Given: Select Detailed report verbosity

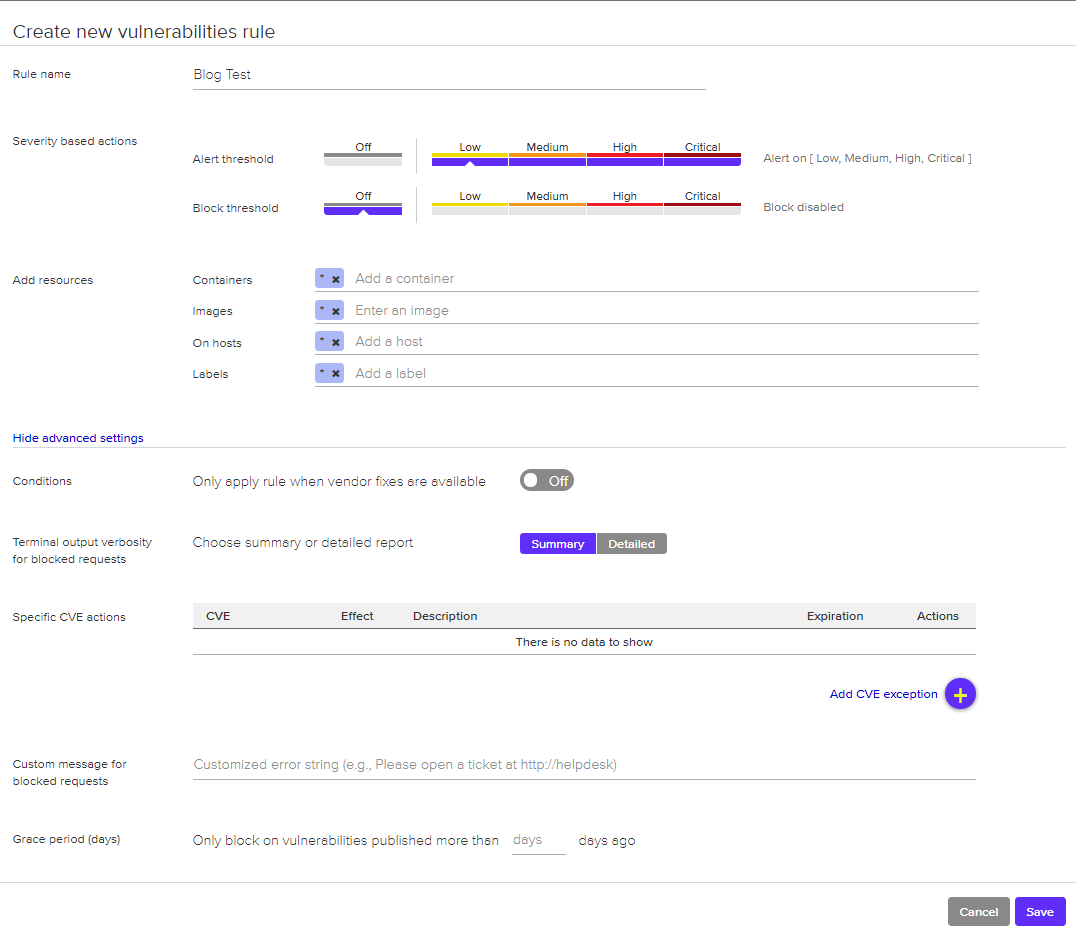Looking at the screenshot, I should tap(631, 544).
